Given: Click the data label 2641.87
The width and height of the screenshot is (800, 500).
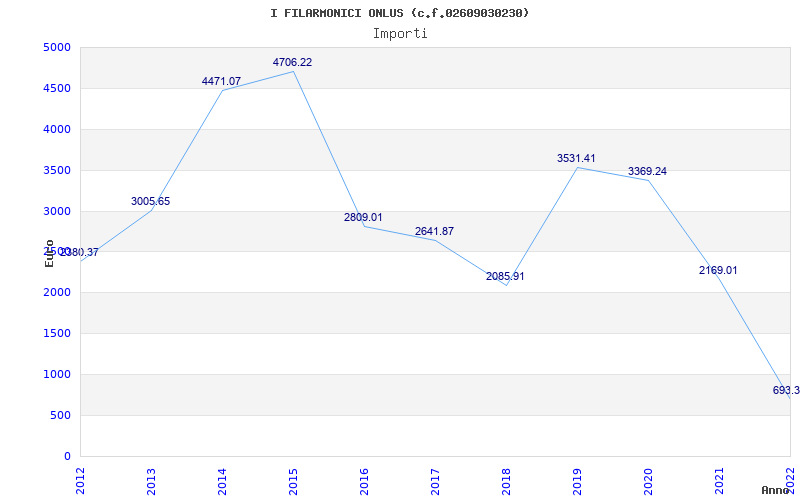Looking at the screenshot, I should pos(434,231).
